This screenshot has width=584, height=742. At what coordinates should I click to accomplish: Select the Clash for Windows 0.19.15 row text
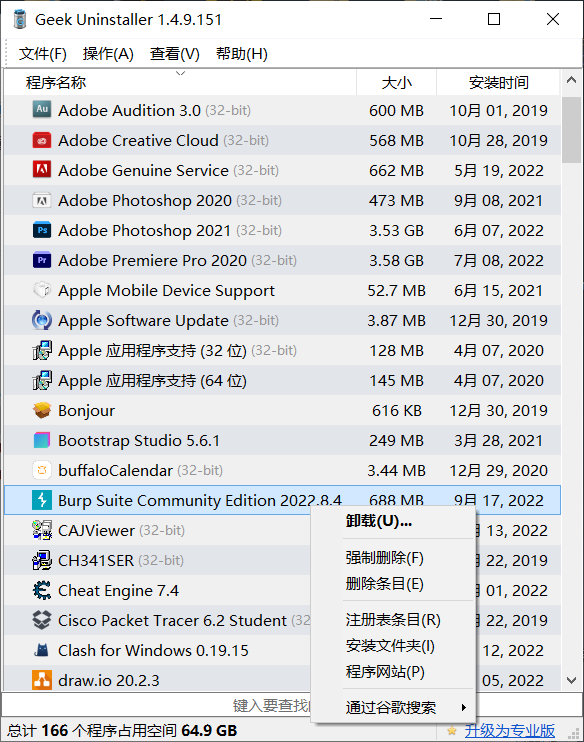pos(153,650)
